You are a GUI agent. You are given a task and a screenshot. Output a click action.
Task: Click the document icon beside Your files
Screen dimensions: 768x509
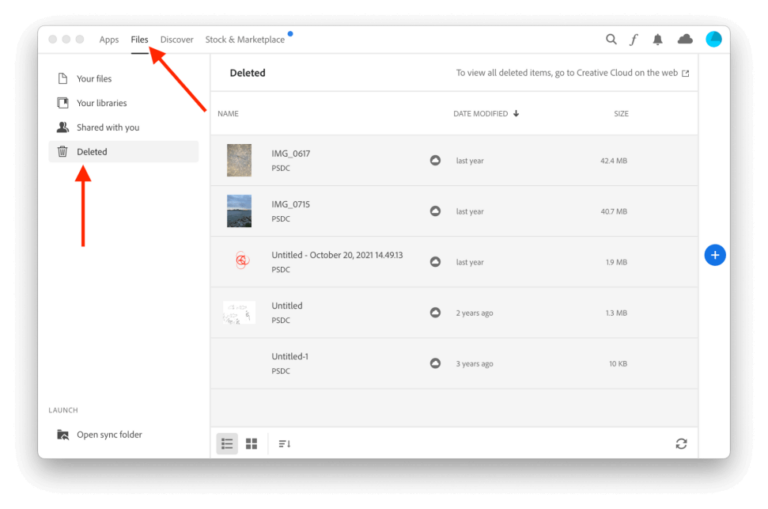point(62,78)
